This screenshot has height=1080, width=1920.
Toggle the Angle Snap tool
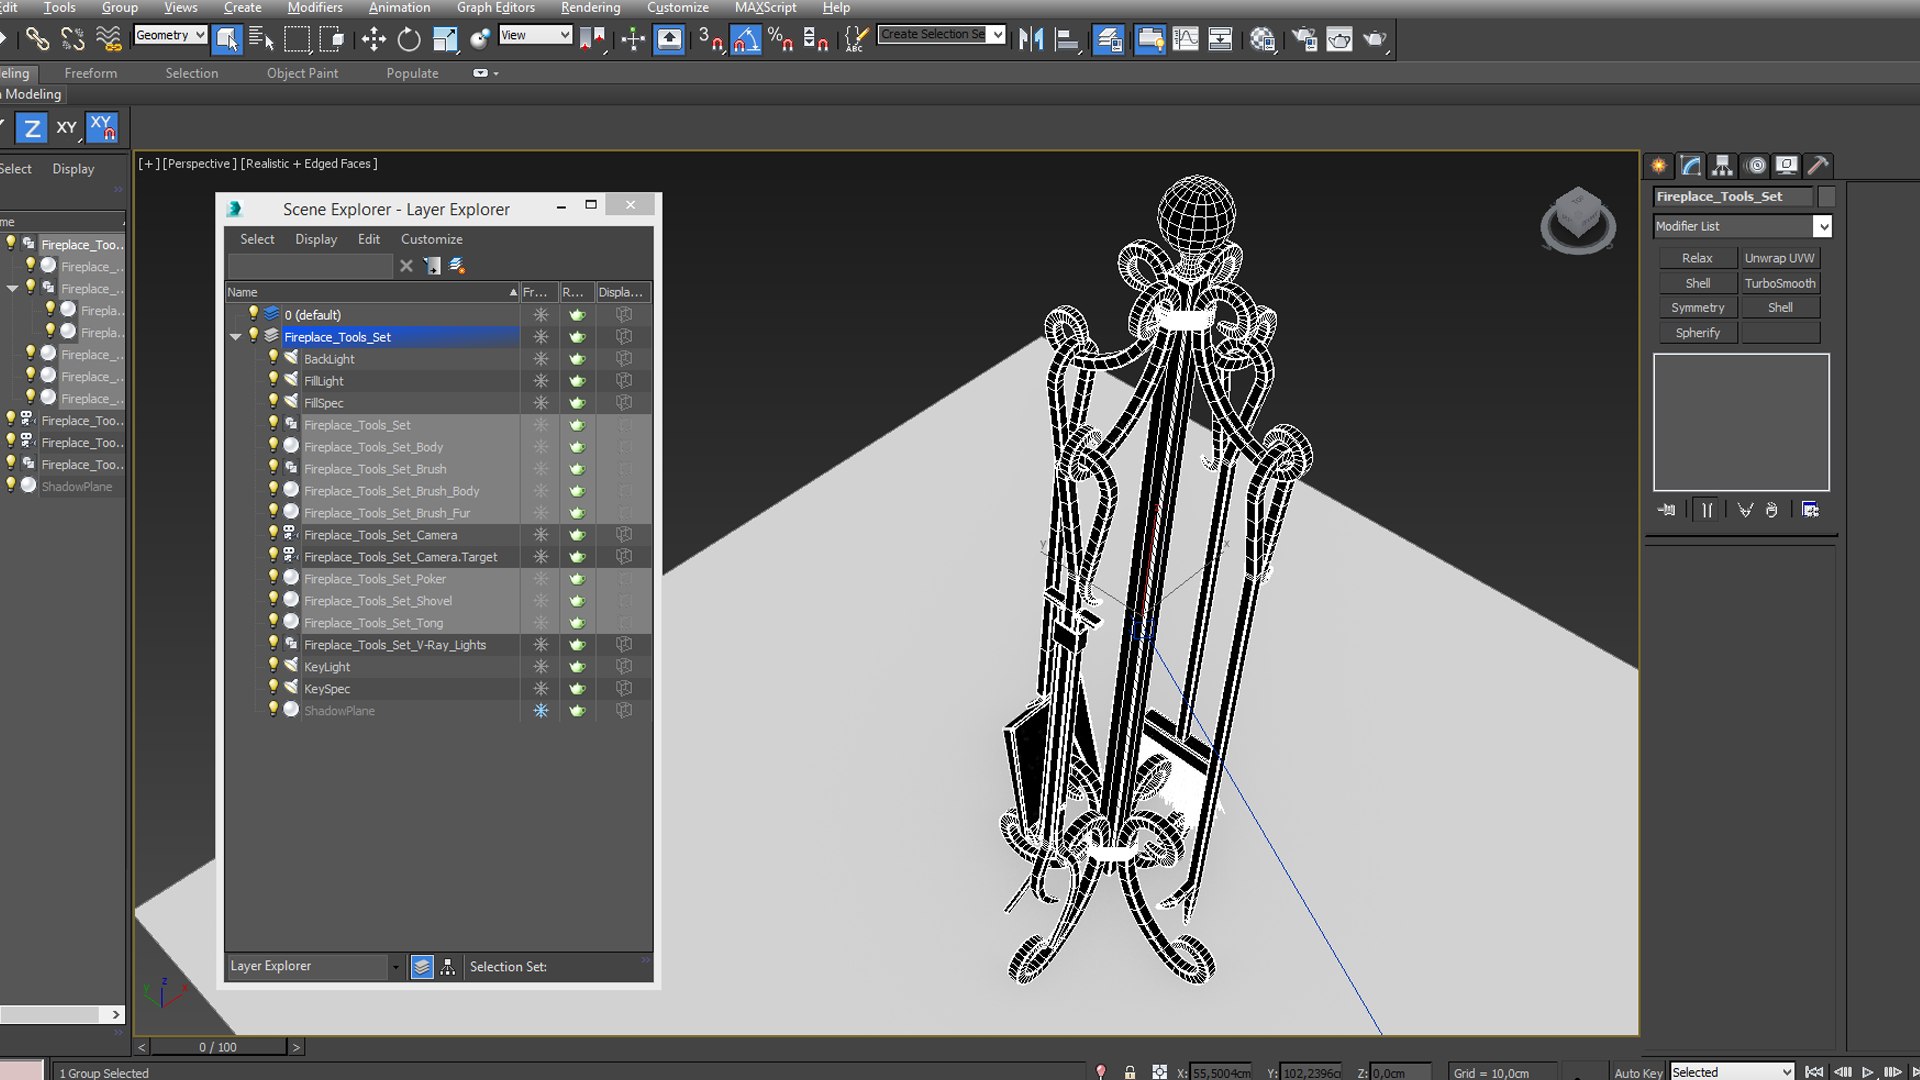746,39
